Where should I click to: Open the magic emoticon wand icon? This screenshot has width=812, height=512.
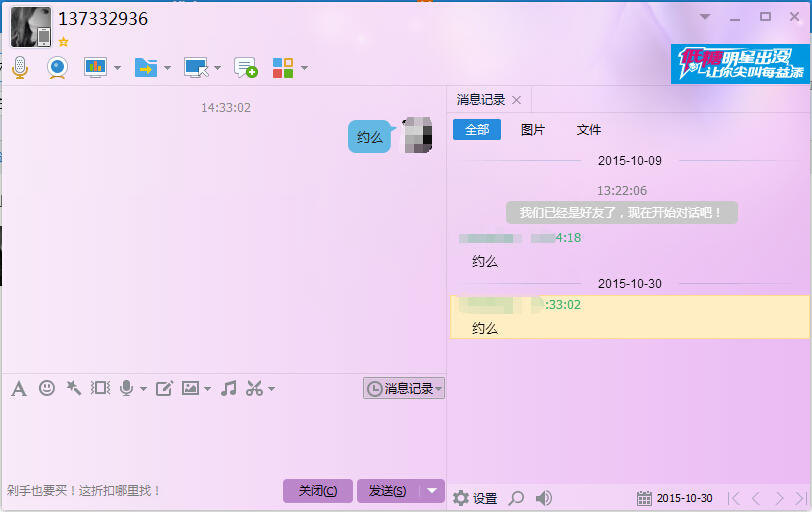click(74, 387)
